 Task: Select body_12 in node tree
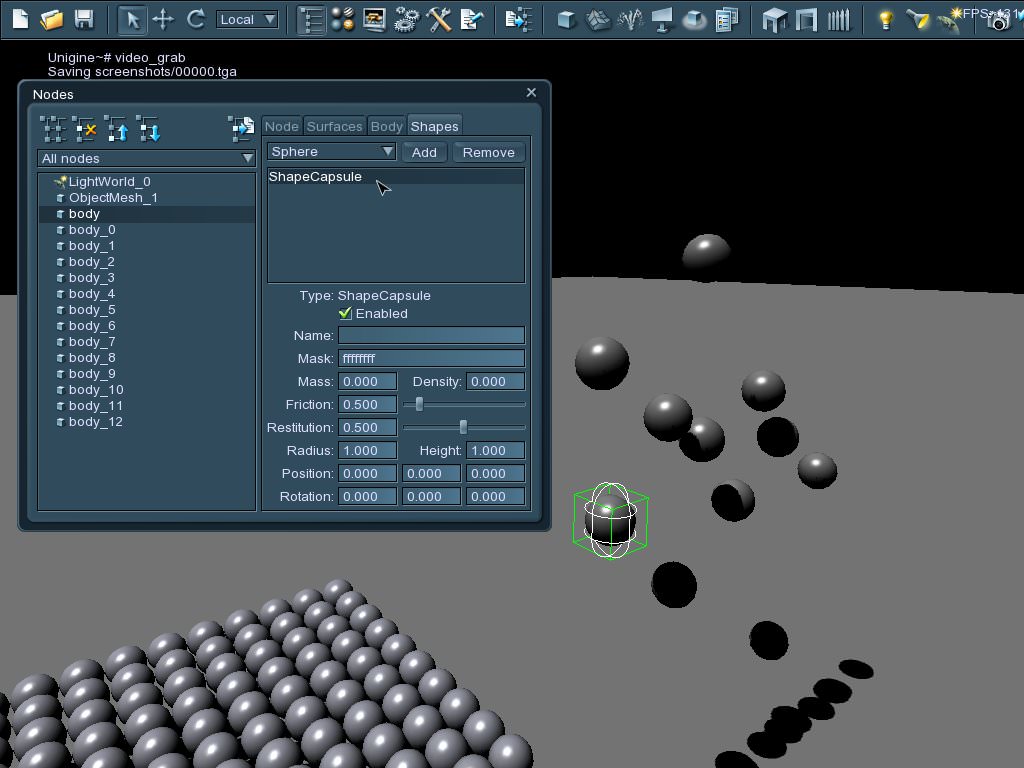146,421
